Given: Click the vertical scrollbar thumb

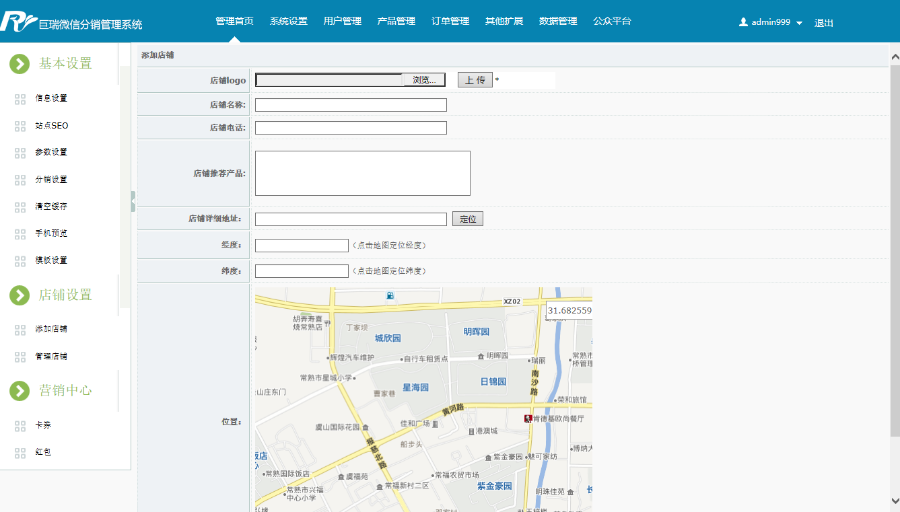Looking at the screenshot, I should 895,250.
